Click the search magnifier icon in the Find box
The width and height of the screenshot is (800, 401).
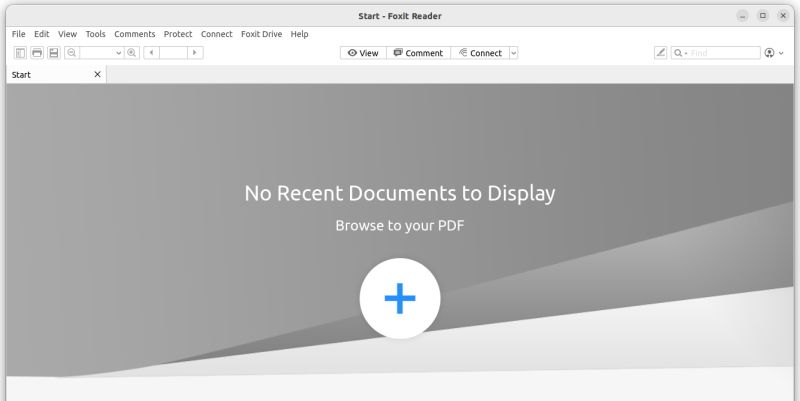(678, 53)
